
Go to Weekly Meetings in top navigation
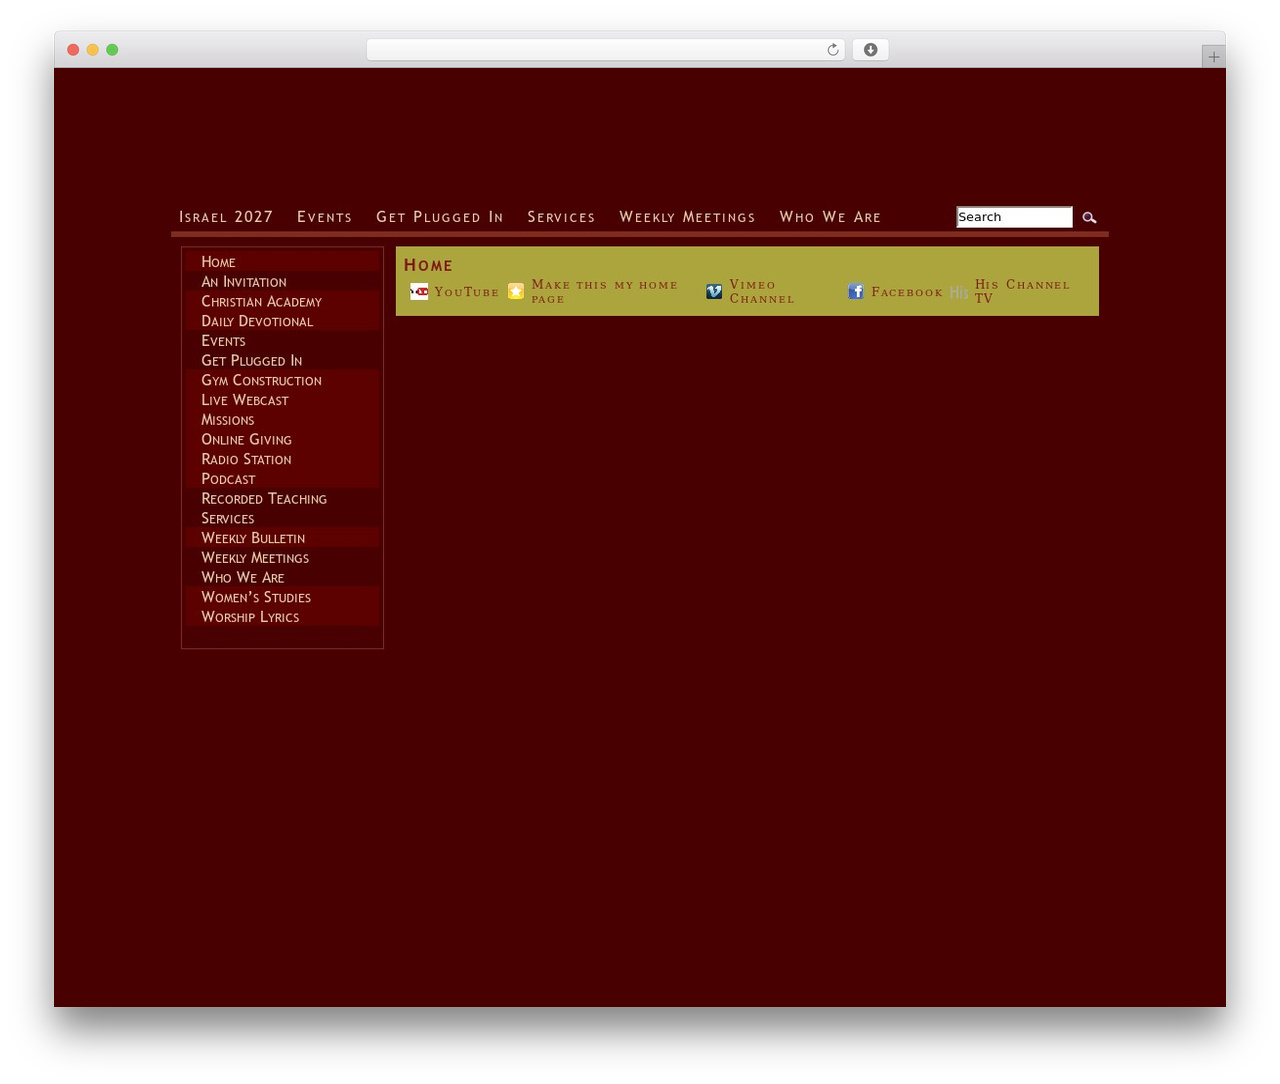coord(687,217)
